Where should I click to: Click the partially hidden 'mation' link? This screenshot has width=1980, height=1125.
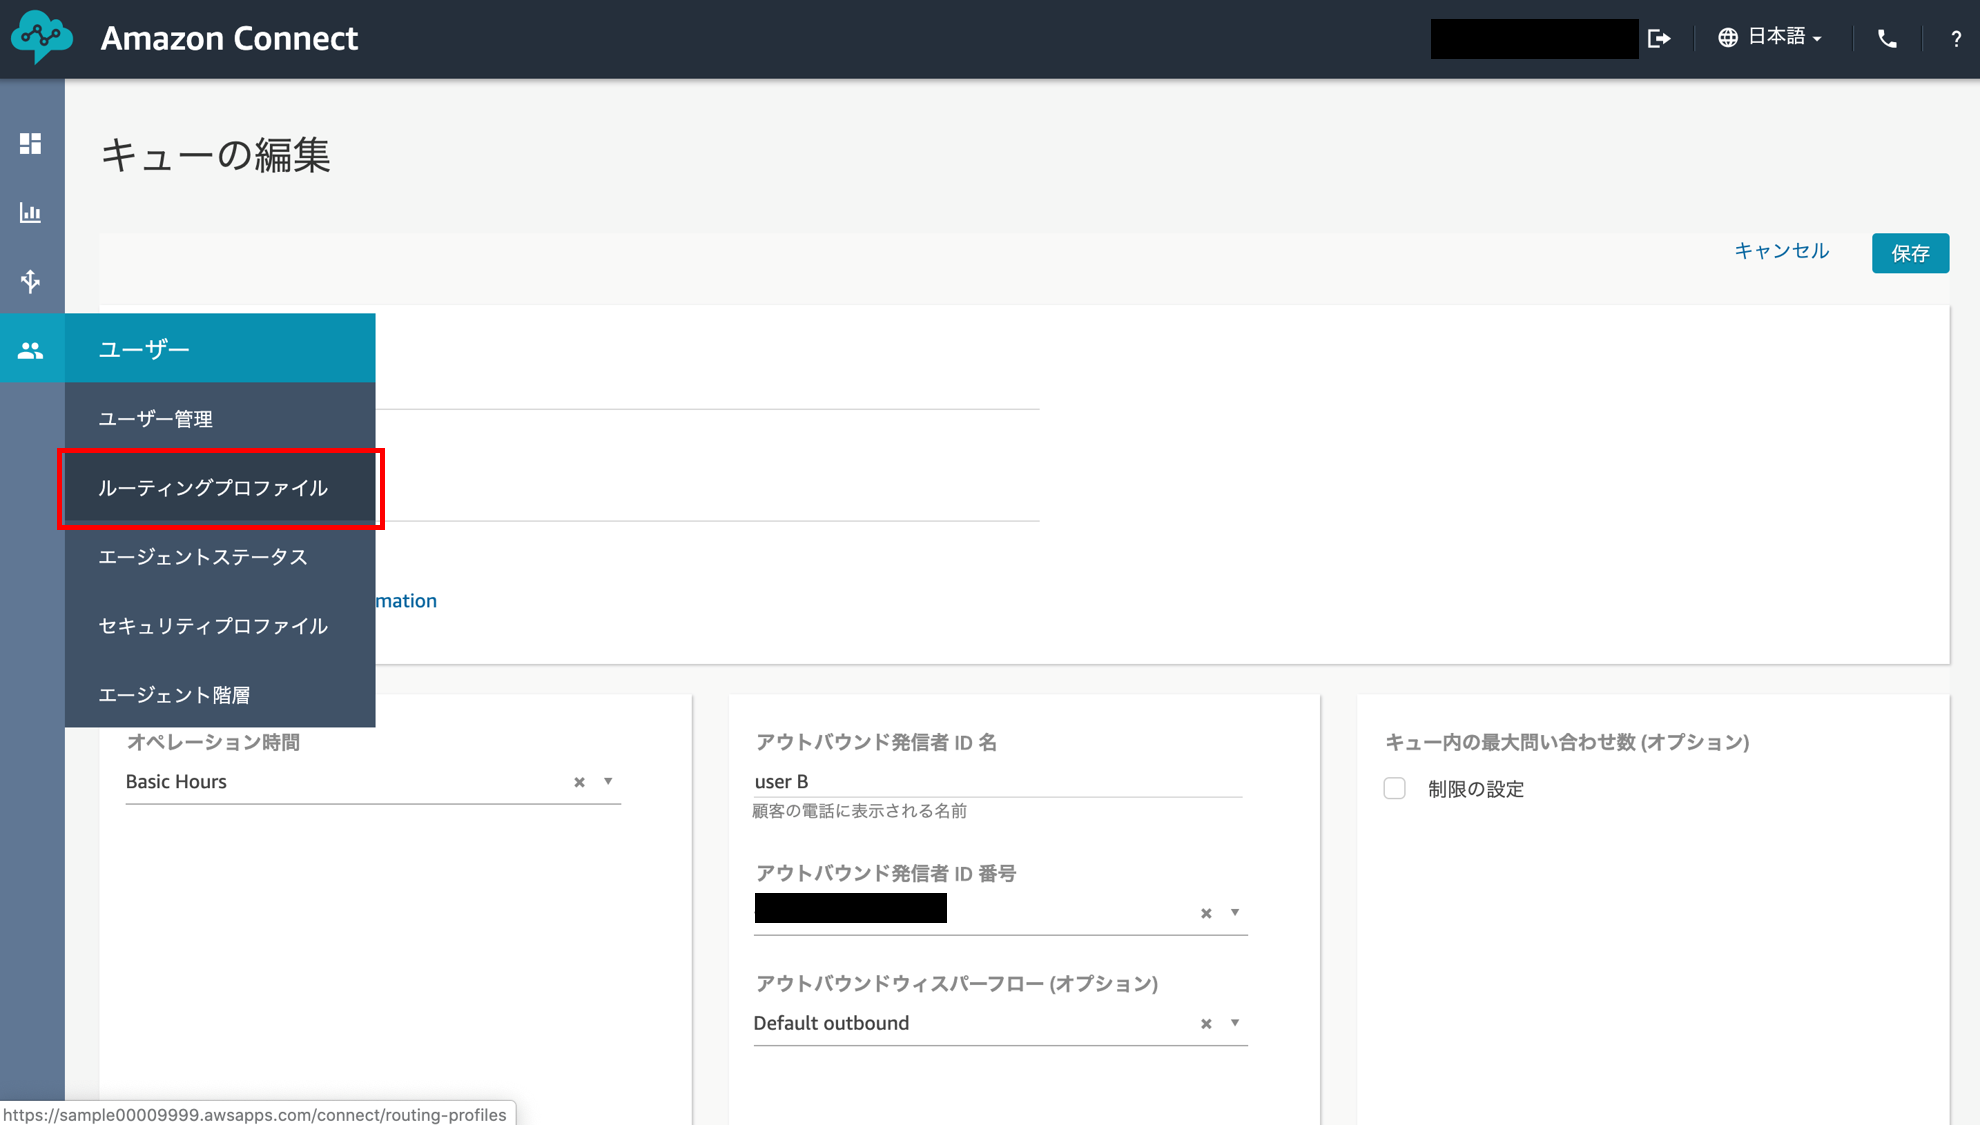(x=407, y=600)
